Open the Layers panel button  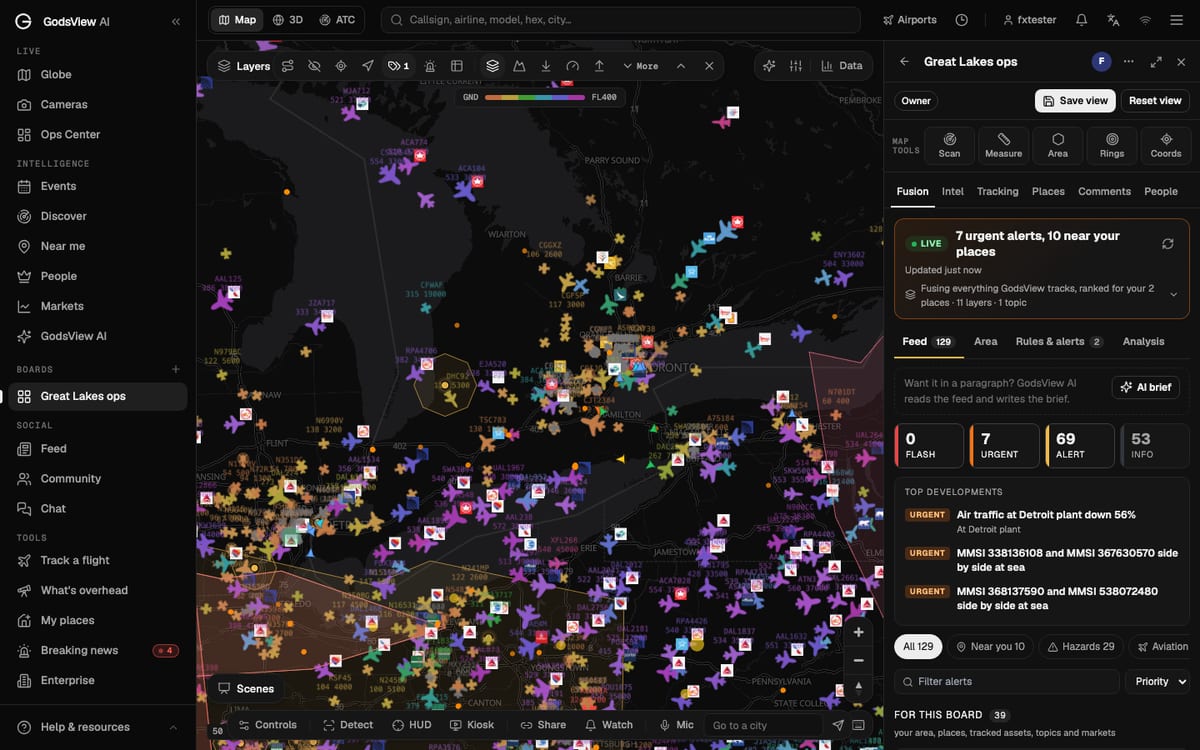244,66
